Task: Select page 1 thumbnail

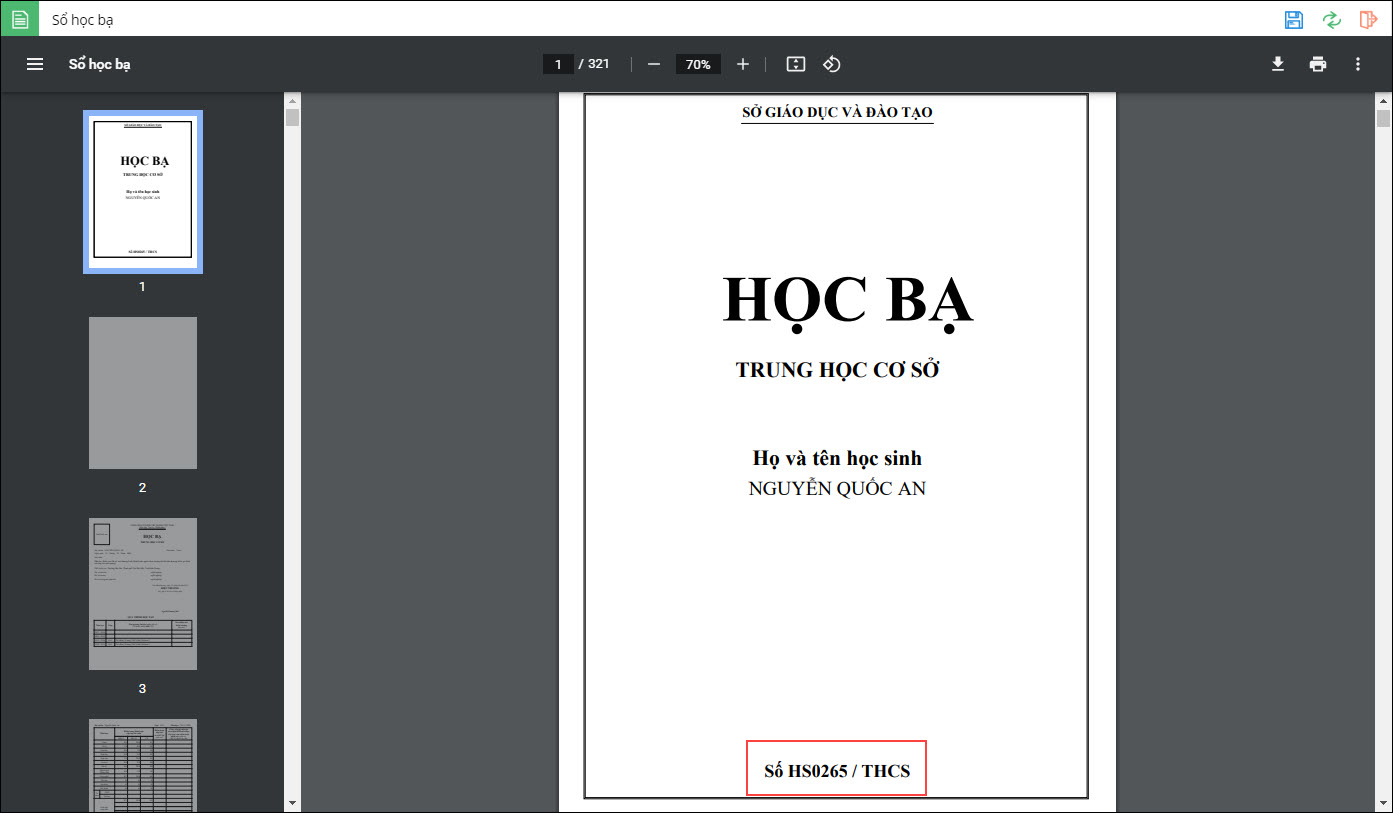Action: [x=142, y=191]
